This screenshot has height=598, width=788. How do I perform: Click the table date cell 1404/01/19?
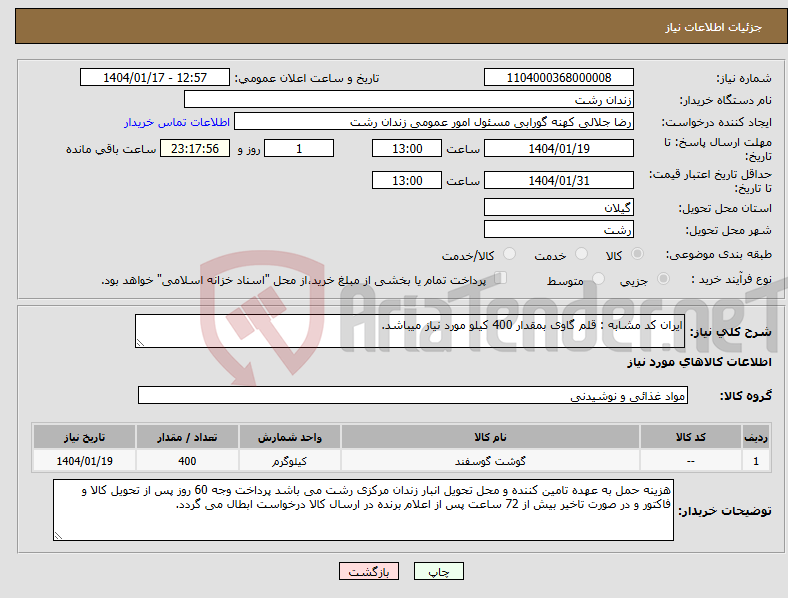click(84, 461)
